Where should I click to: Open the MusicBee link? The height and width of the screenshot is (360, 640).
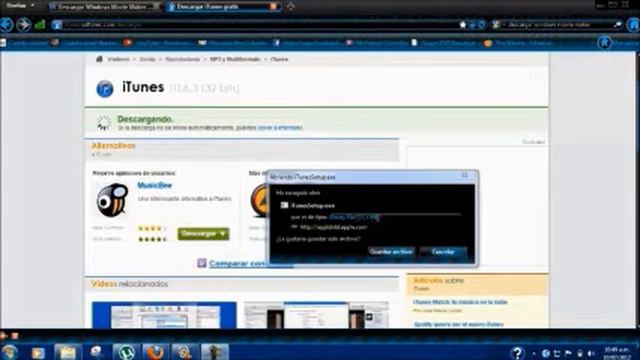coord(154,185)
